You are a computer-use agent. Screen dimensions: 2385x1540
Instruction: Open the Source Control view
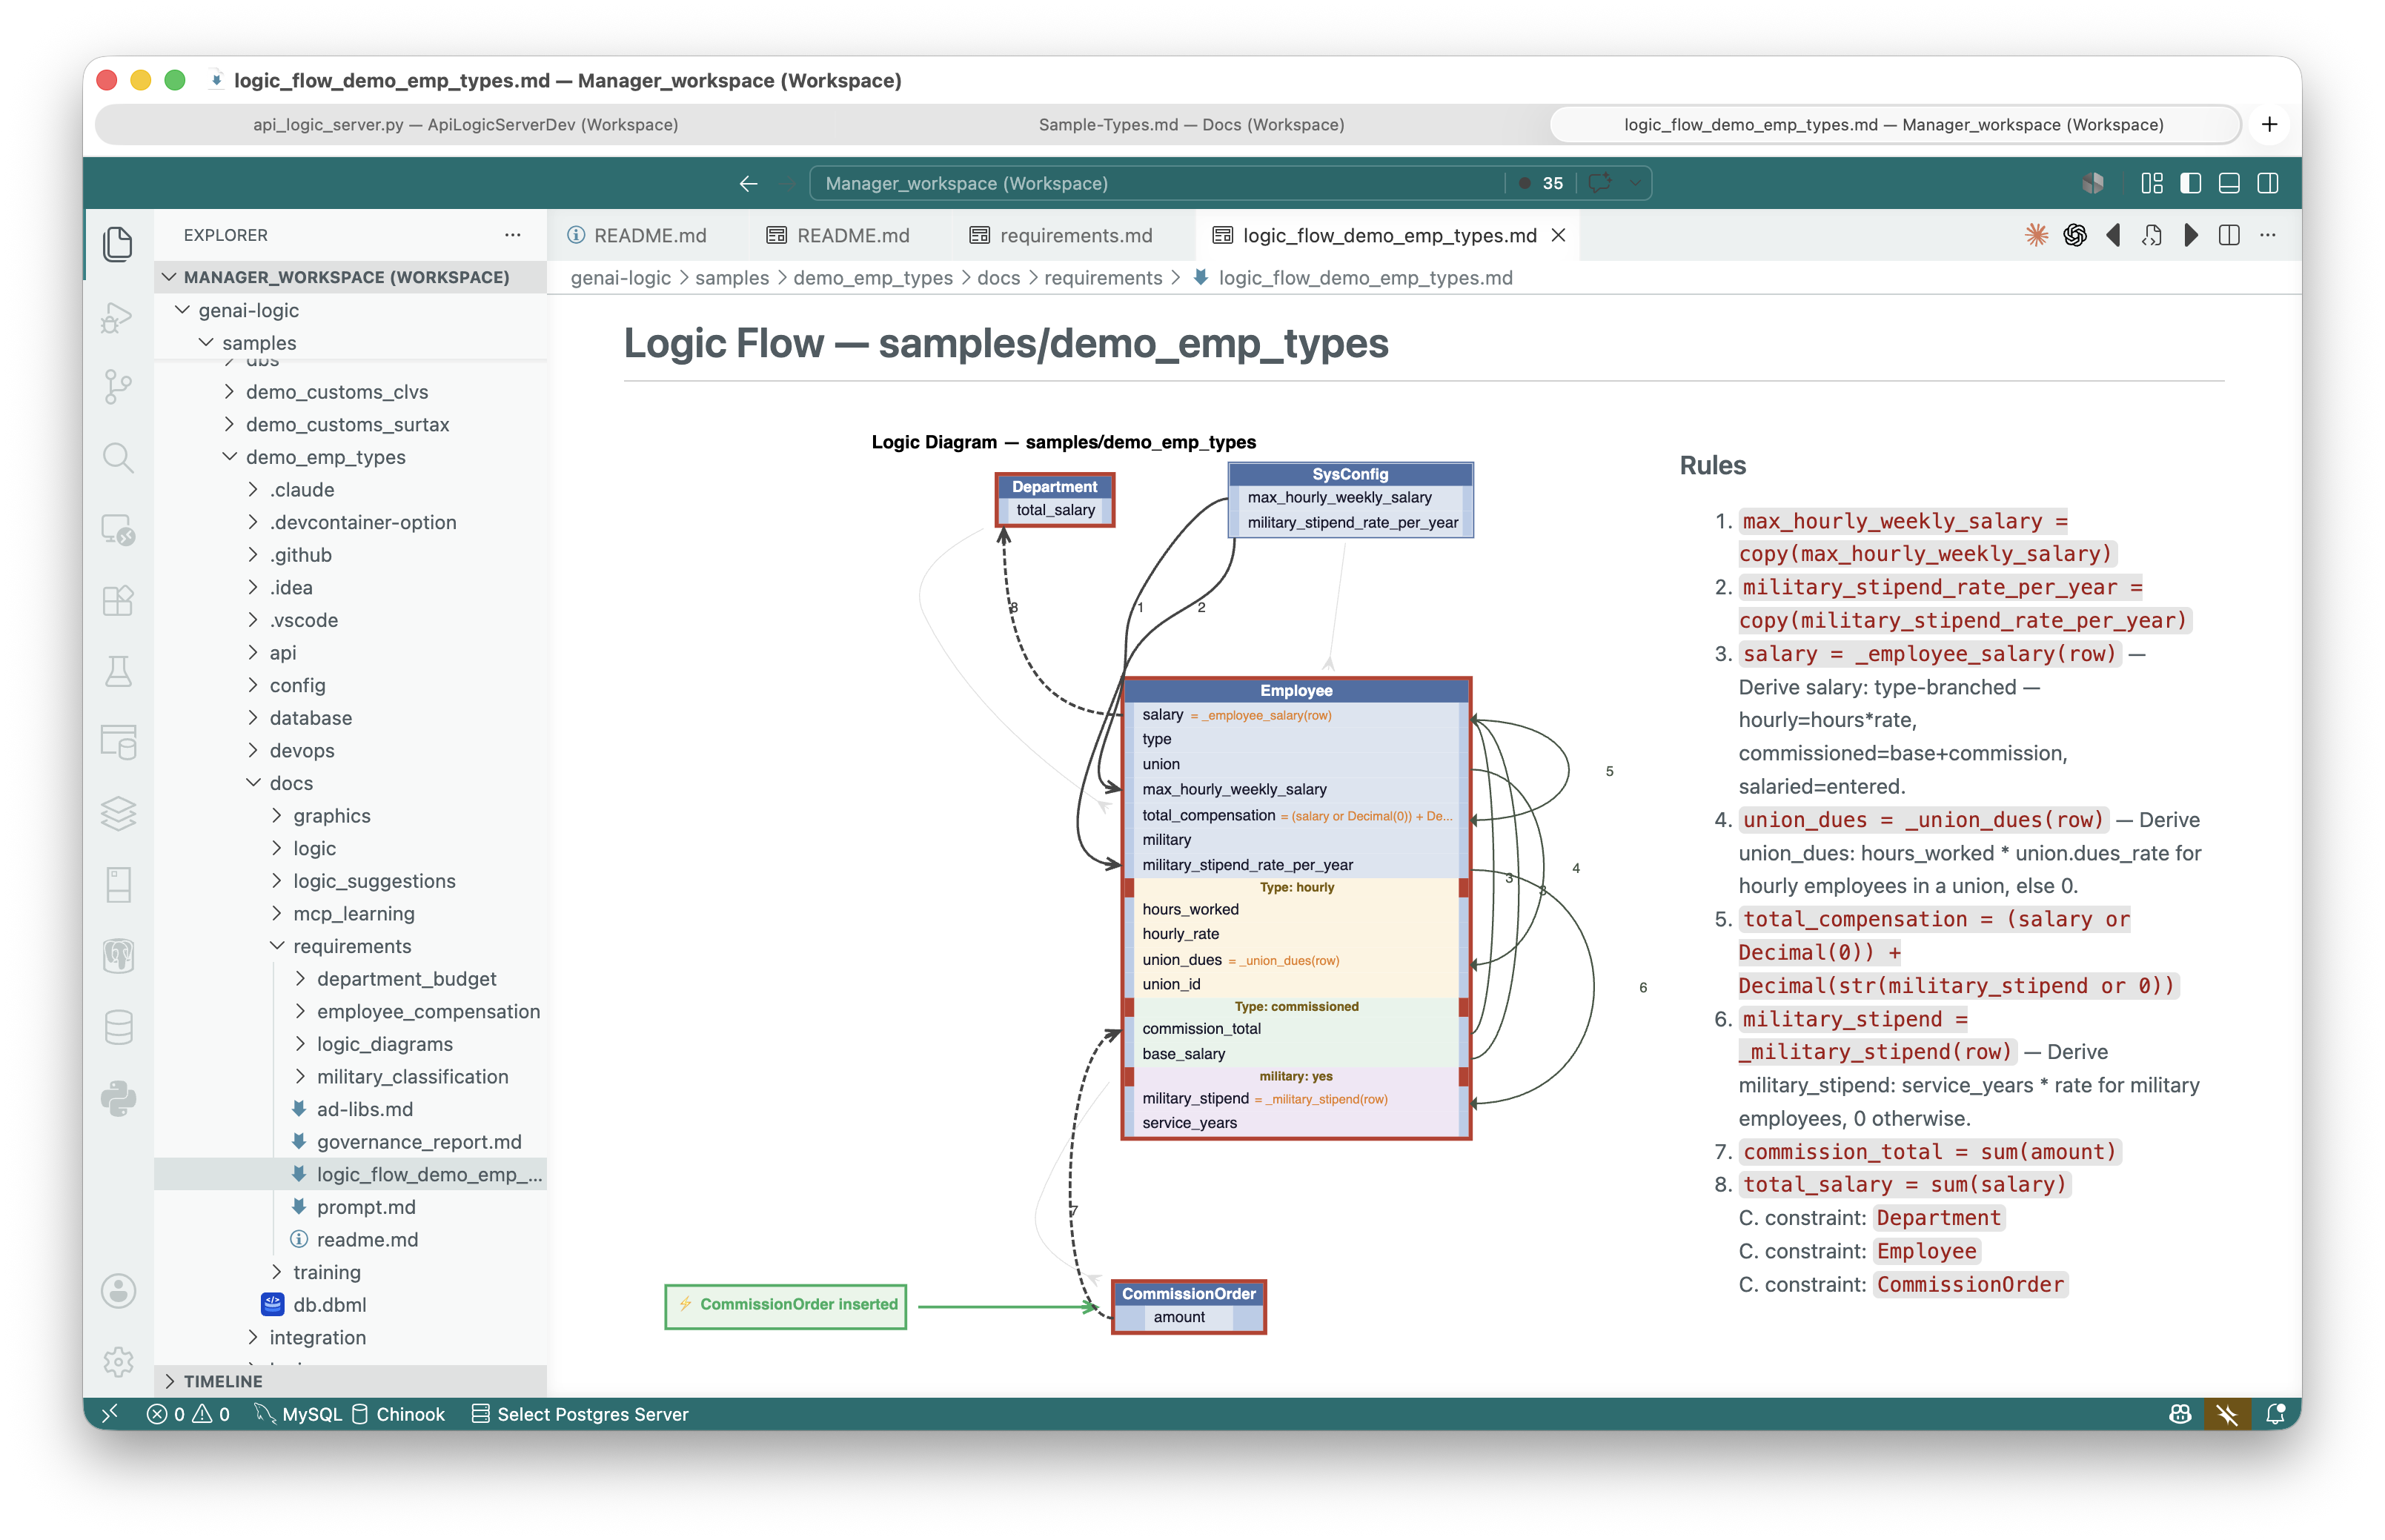click(x=118, y=387)
